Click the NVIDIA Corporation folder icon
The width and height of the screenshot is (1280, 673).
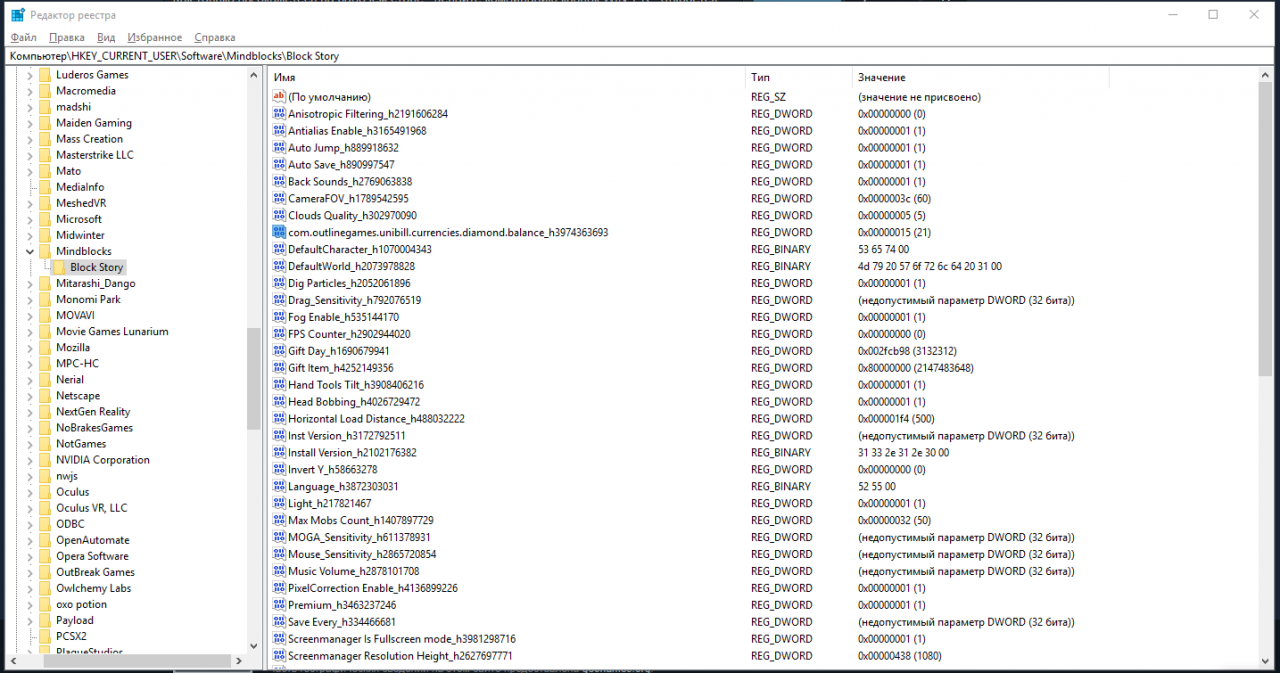44,460
